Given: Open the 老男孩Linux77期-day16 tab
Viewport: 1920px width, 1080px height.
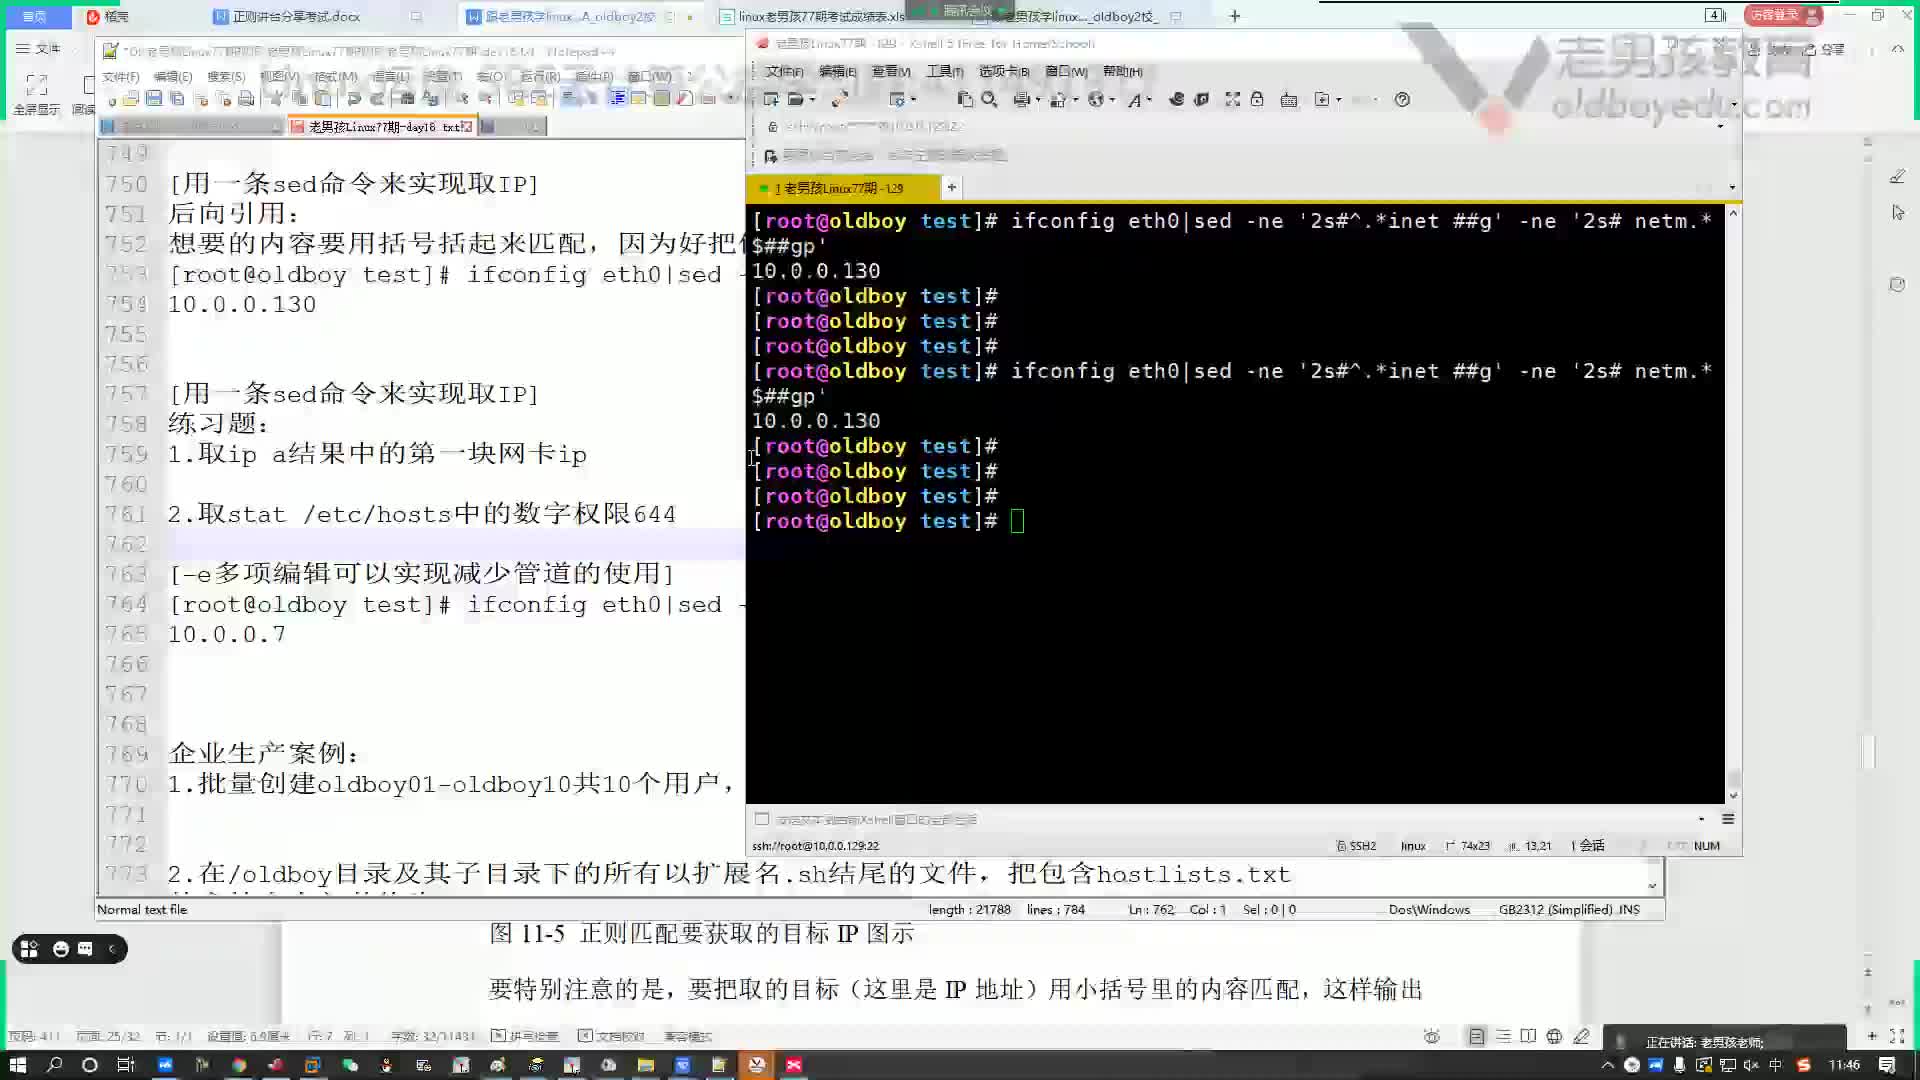Looking at the screenshot, I should tap(381, 127).
